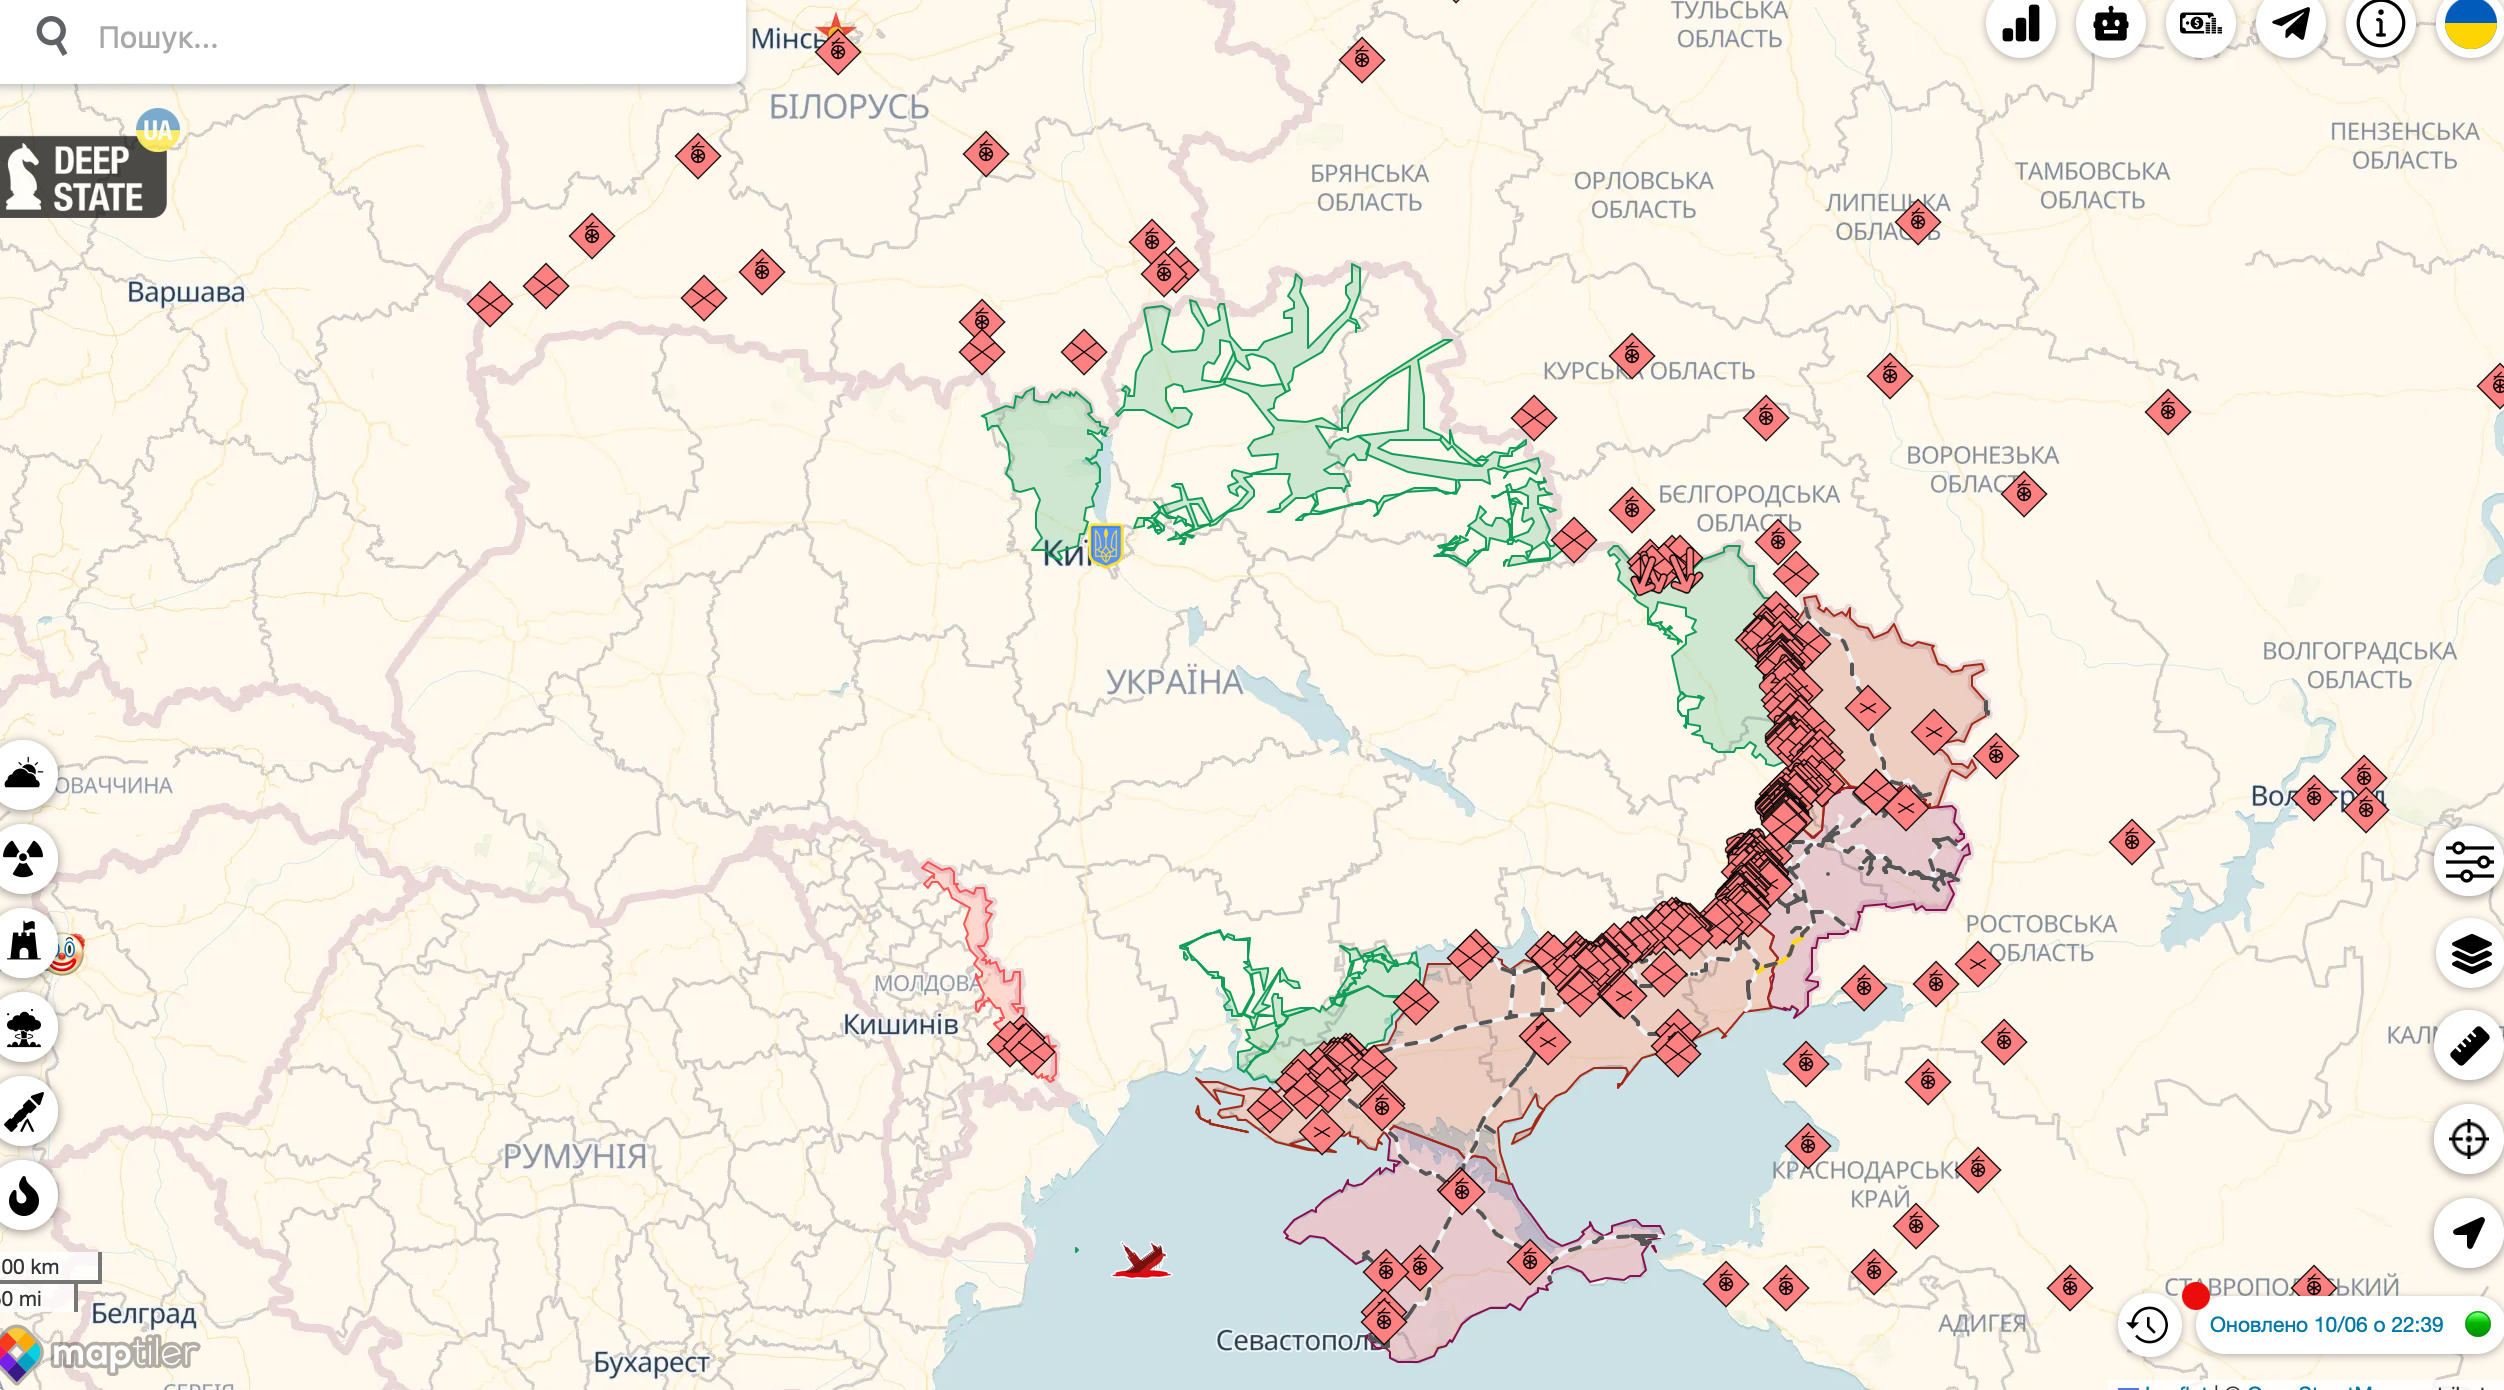The height and width of the screenshot is (1390, 2504).
Task: Open statistics via the bar chart icon
Action: [2022, 25]
